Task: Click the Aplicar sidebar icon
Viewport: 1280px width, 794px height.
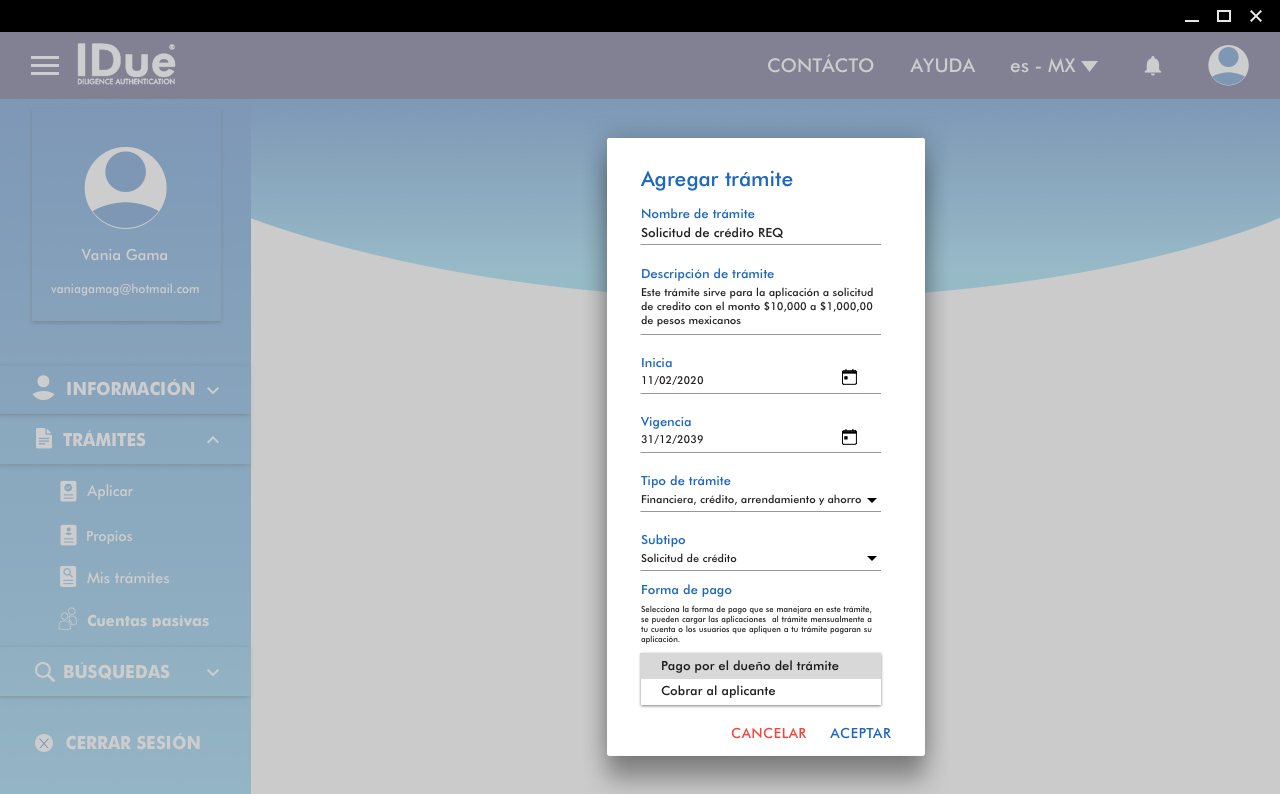Action: click(68, 491)
